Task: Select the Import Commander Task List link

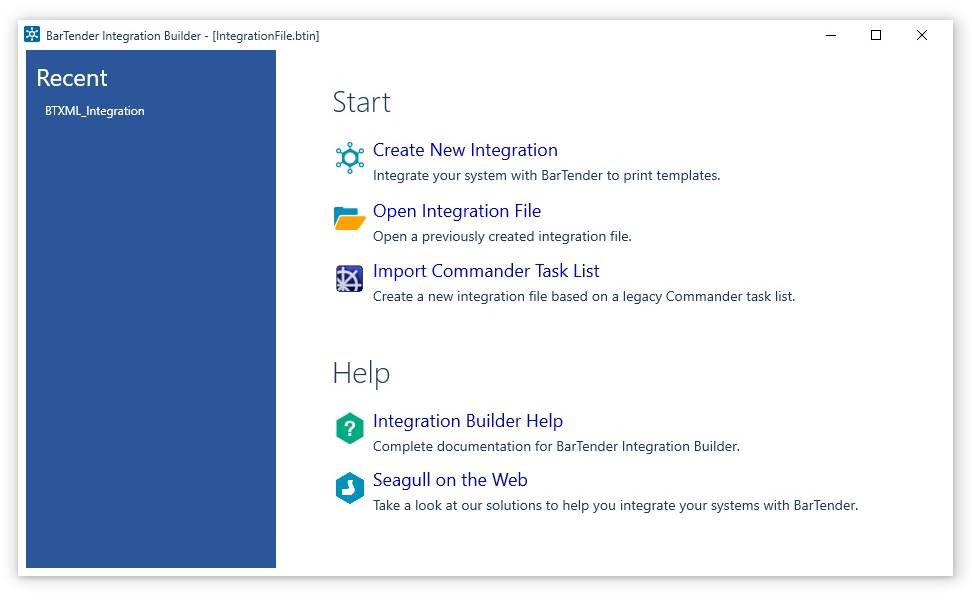Action: tap(486, 271)
